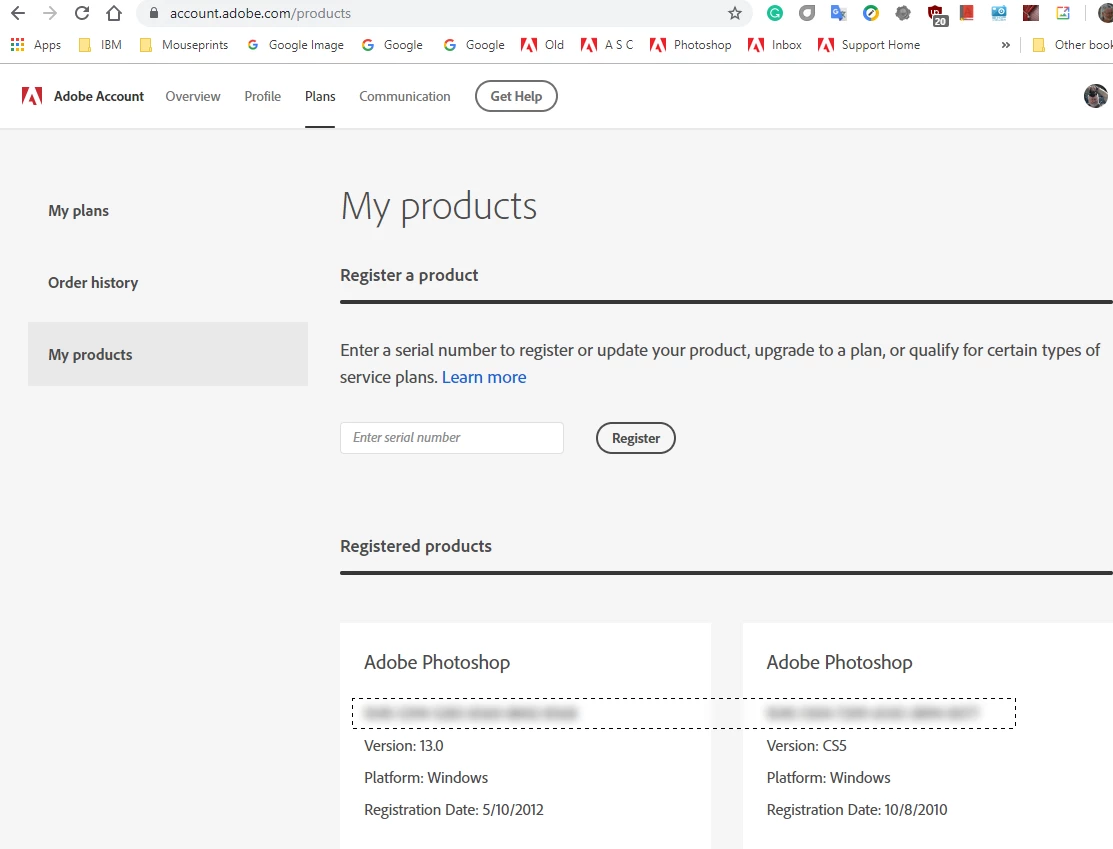The width and height of the screenshot is (1113, 849).
Task: Click Platform: Windows in CS5 card
Action: click(x=828, y=778)
